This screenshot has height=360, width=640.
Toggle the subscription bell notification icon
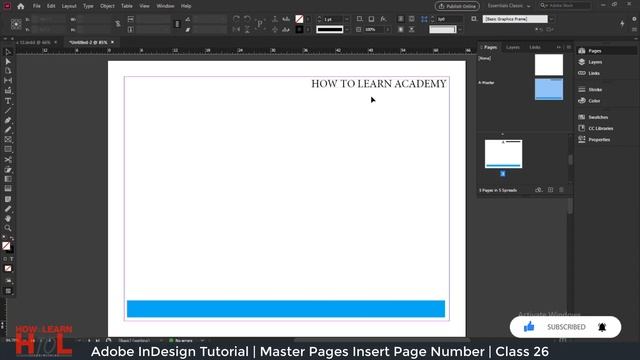pyautogui.click(x=602, y=327)
